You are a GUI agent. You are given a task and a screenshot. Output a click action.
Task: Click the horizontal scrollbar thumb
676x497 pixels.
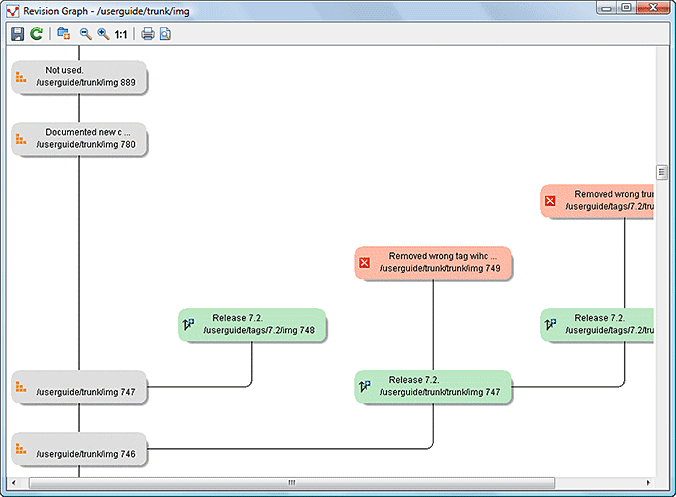pos(292,483)
